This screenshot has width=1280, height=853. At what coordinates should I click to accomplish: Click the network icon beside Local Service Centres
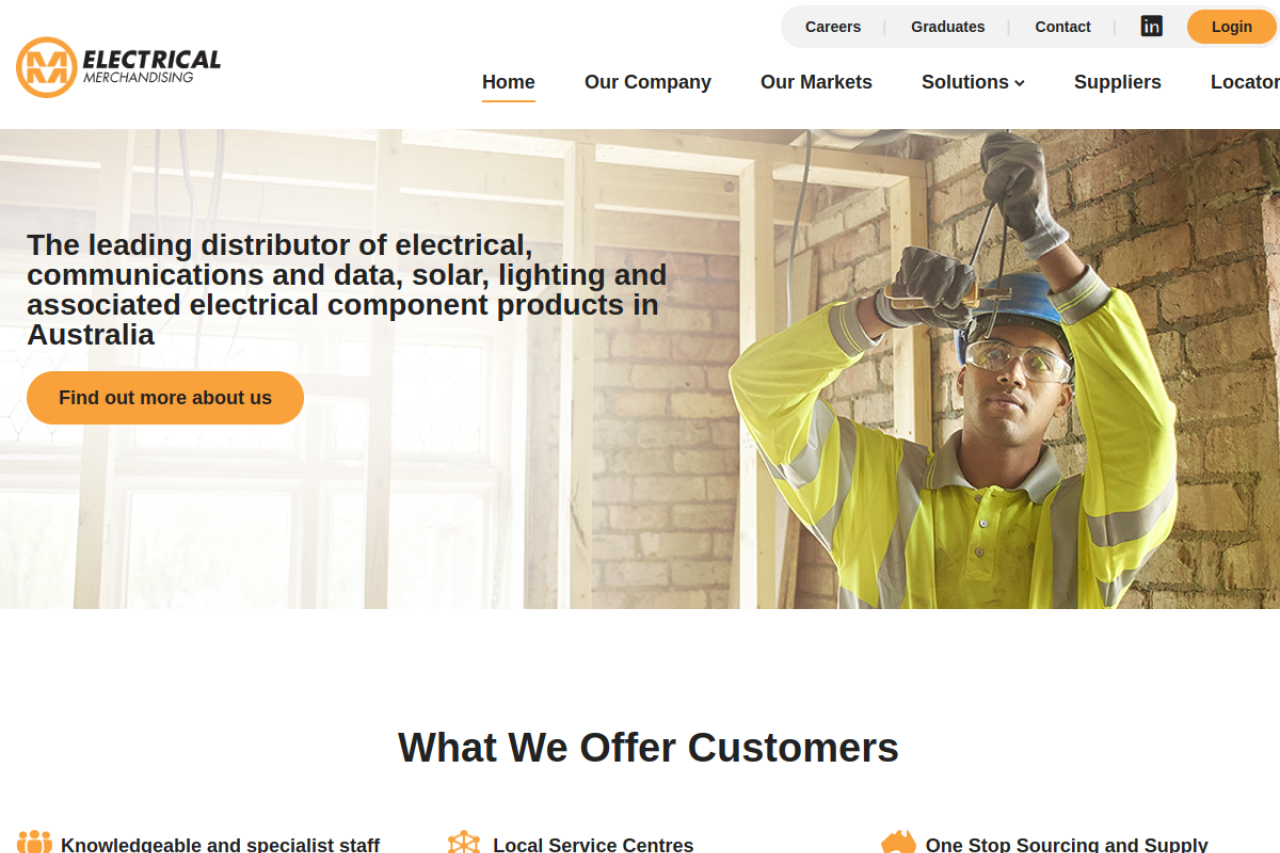[x=464, y=842]
